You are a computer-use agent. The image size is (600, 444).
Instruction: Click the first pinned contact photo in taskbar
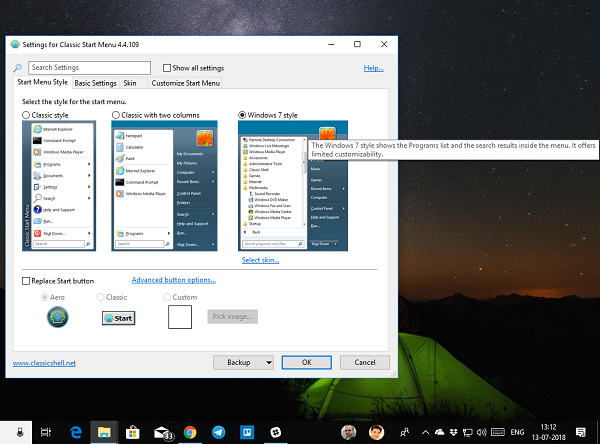tap(348, 433)
